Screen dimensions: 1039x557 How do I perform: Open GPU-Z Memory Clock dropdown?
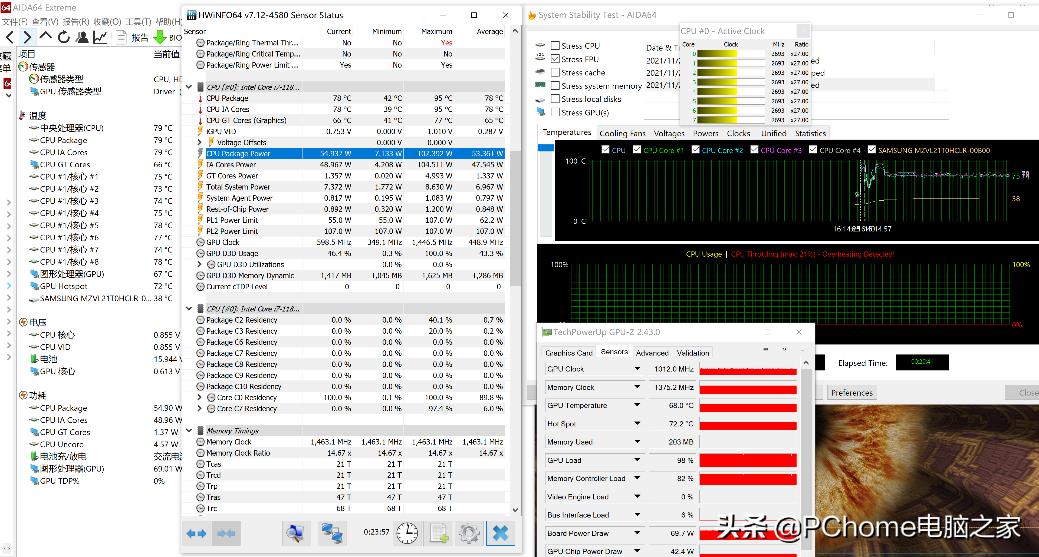tap(637, 387)
